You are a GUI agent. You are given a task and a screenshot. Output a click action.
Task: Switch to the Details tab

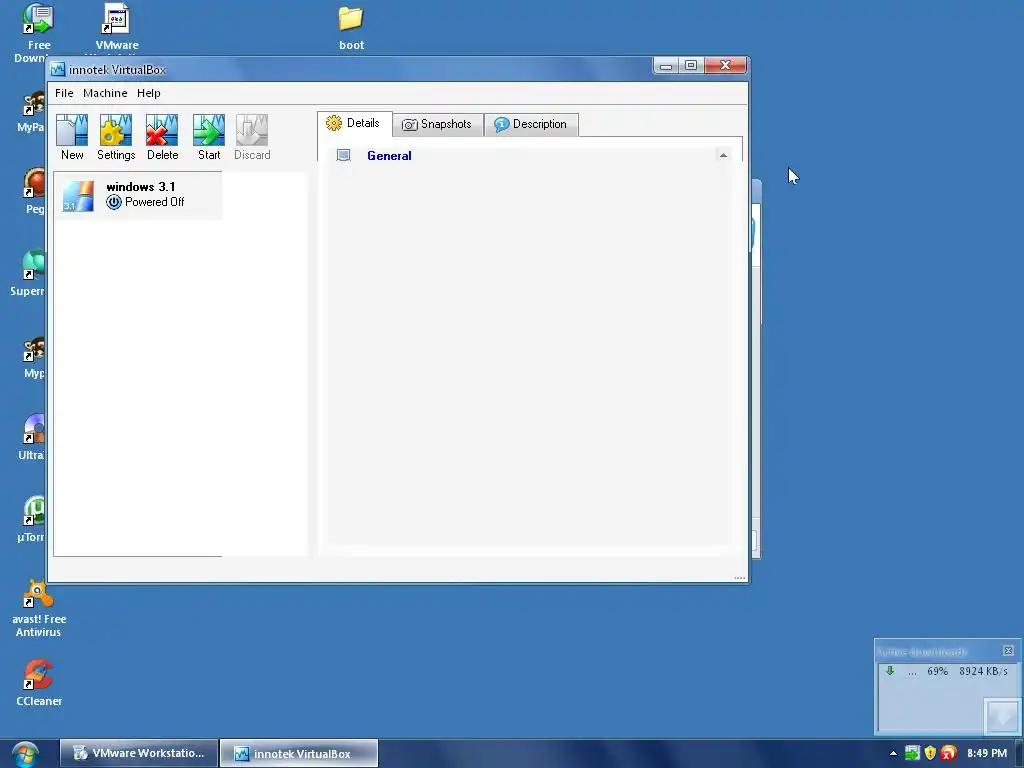coord(355,123)
